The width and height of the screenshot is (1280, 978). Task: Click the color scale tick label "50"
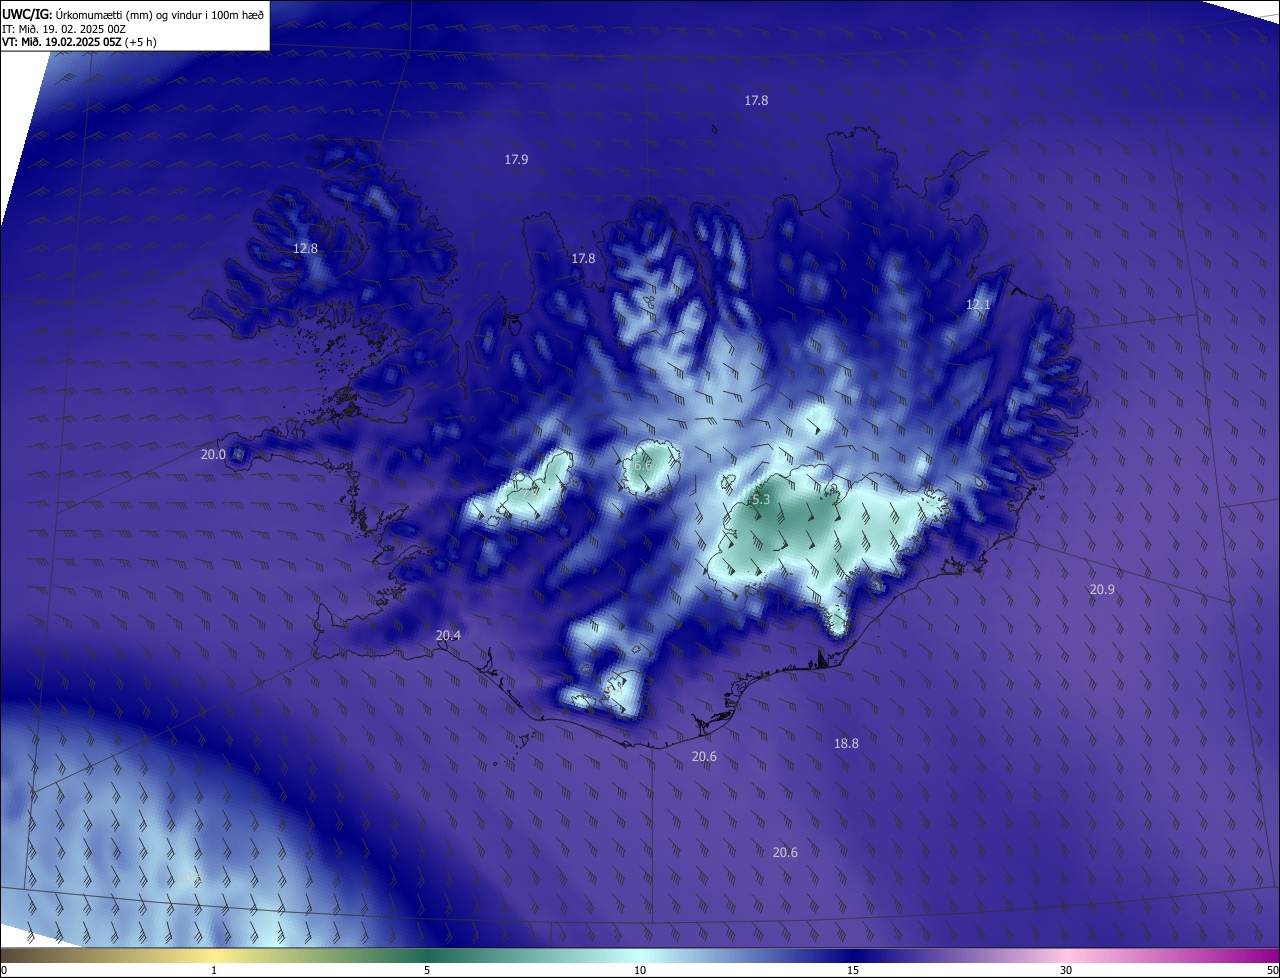[x=1272, y=970]
